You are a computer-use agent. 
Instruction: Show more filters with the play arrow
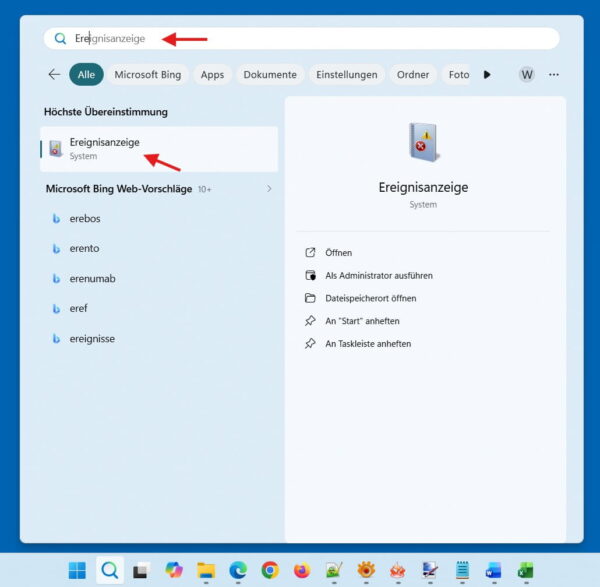pyautogui.click(x=487, y=75)
